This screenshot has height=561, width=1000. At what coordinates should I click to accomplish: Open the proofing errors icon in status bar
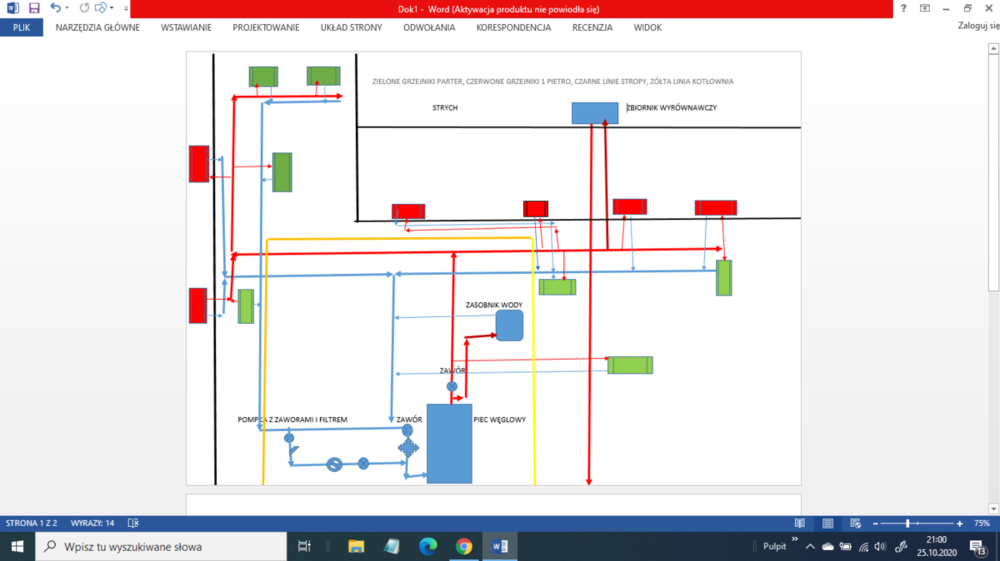click(x=133, y=523)
